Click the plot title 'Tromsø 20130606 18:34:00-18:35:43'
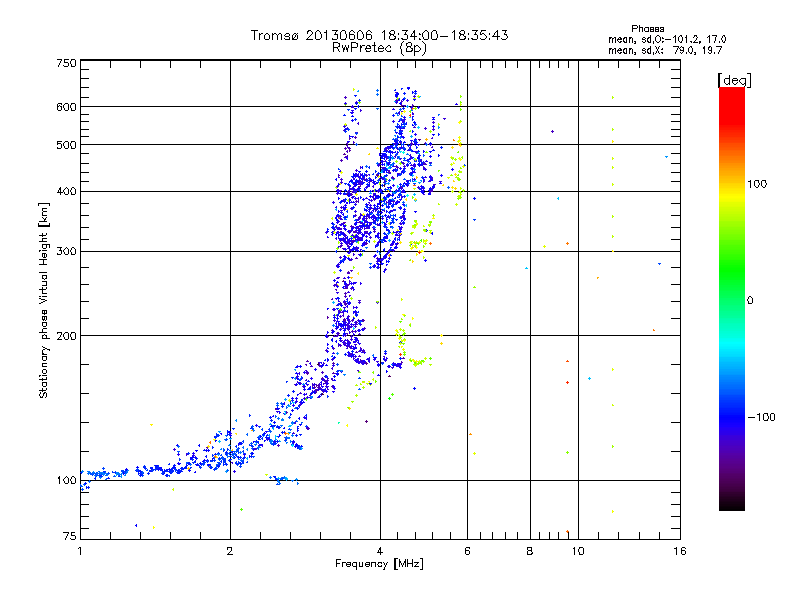 click(379, 35)
